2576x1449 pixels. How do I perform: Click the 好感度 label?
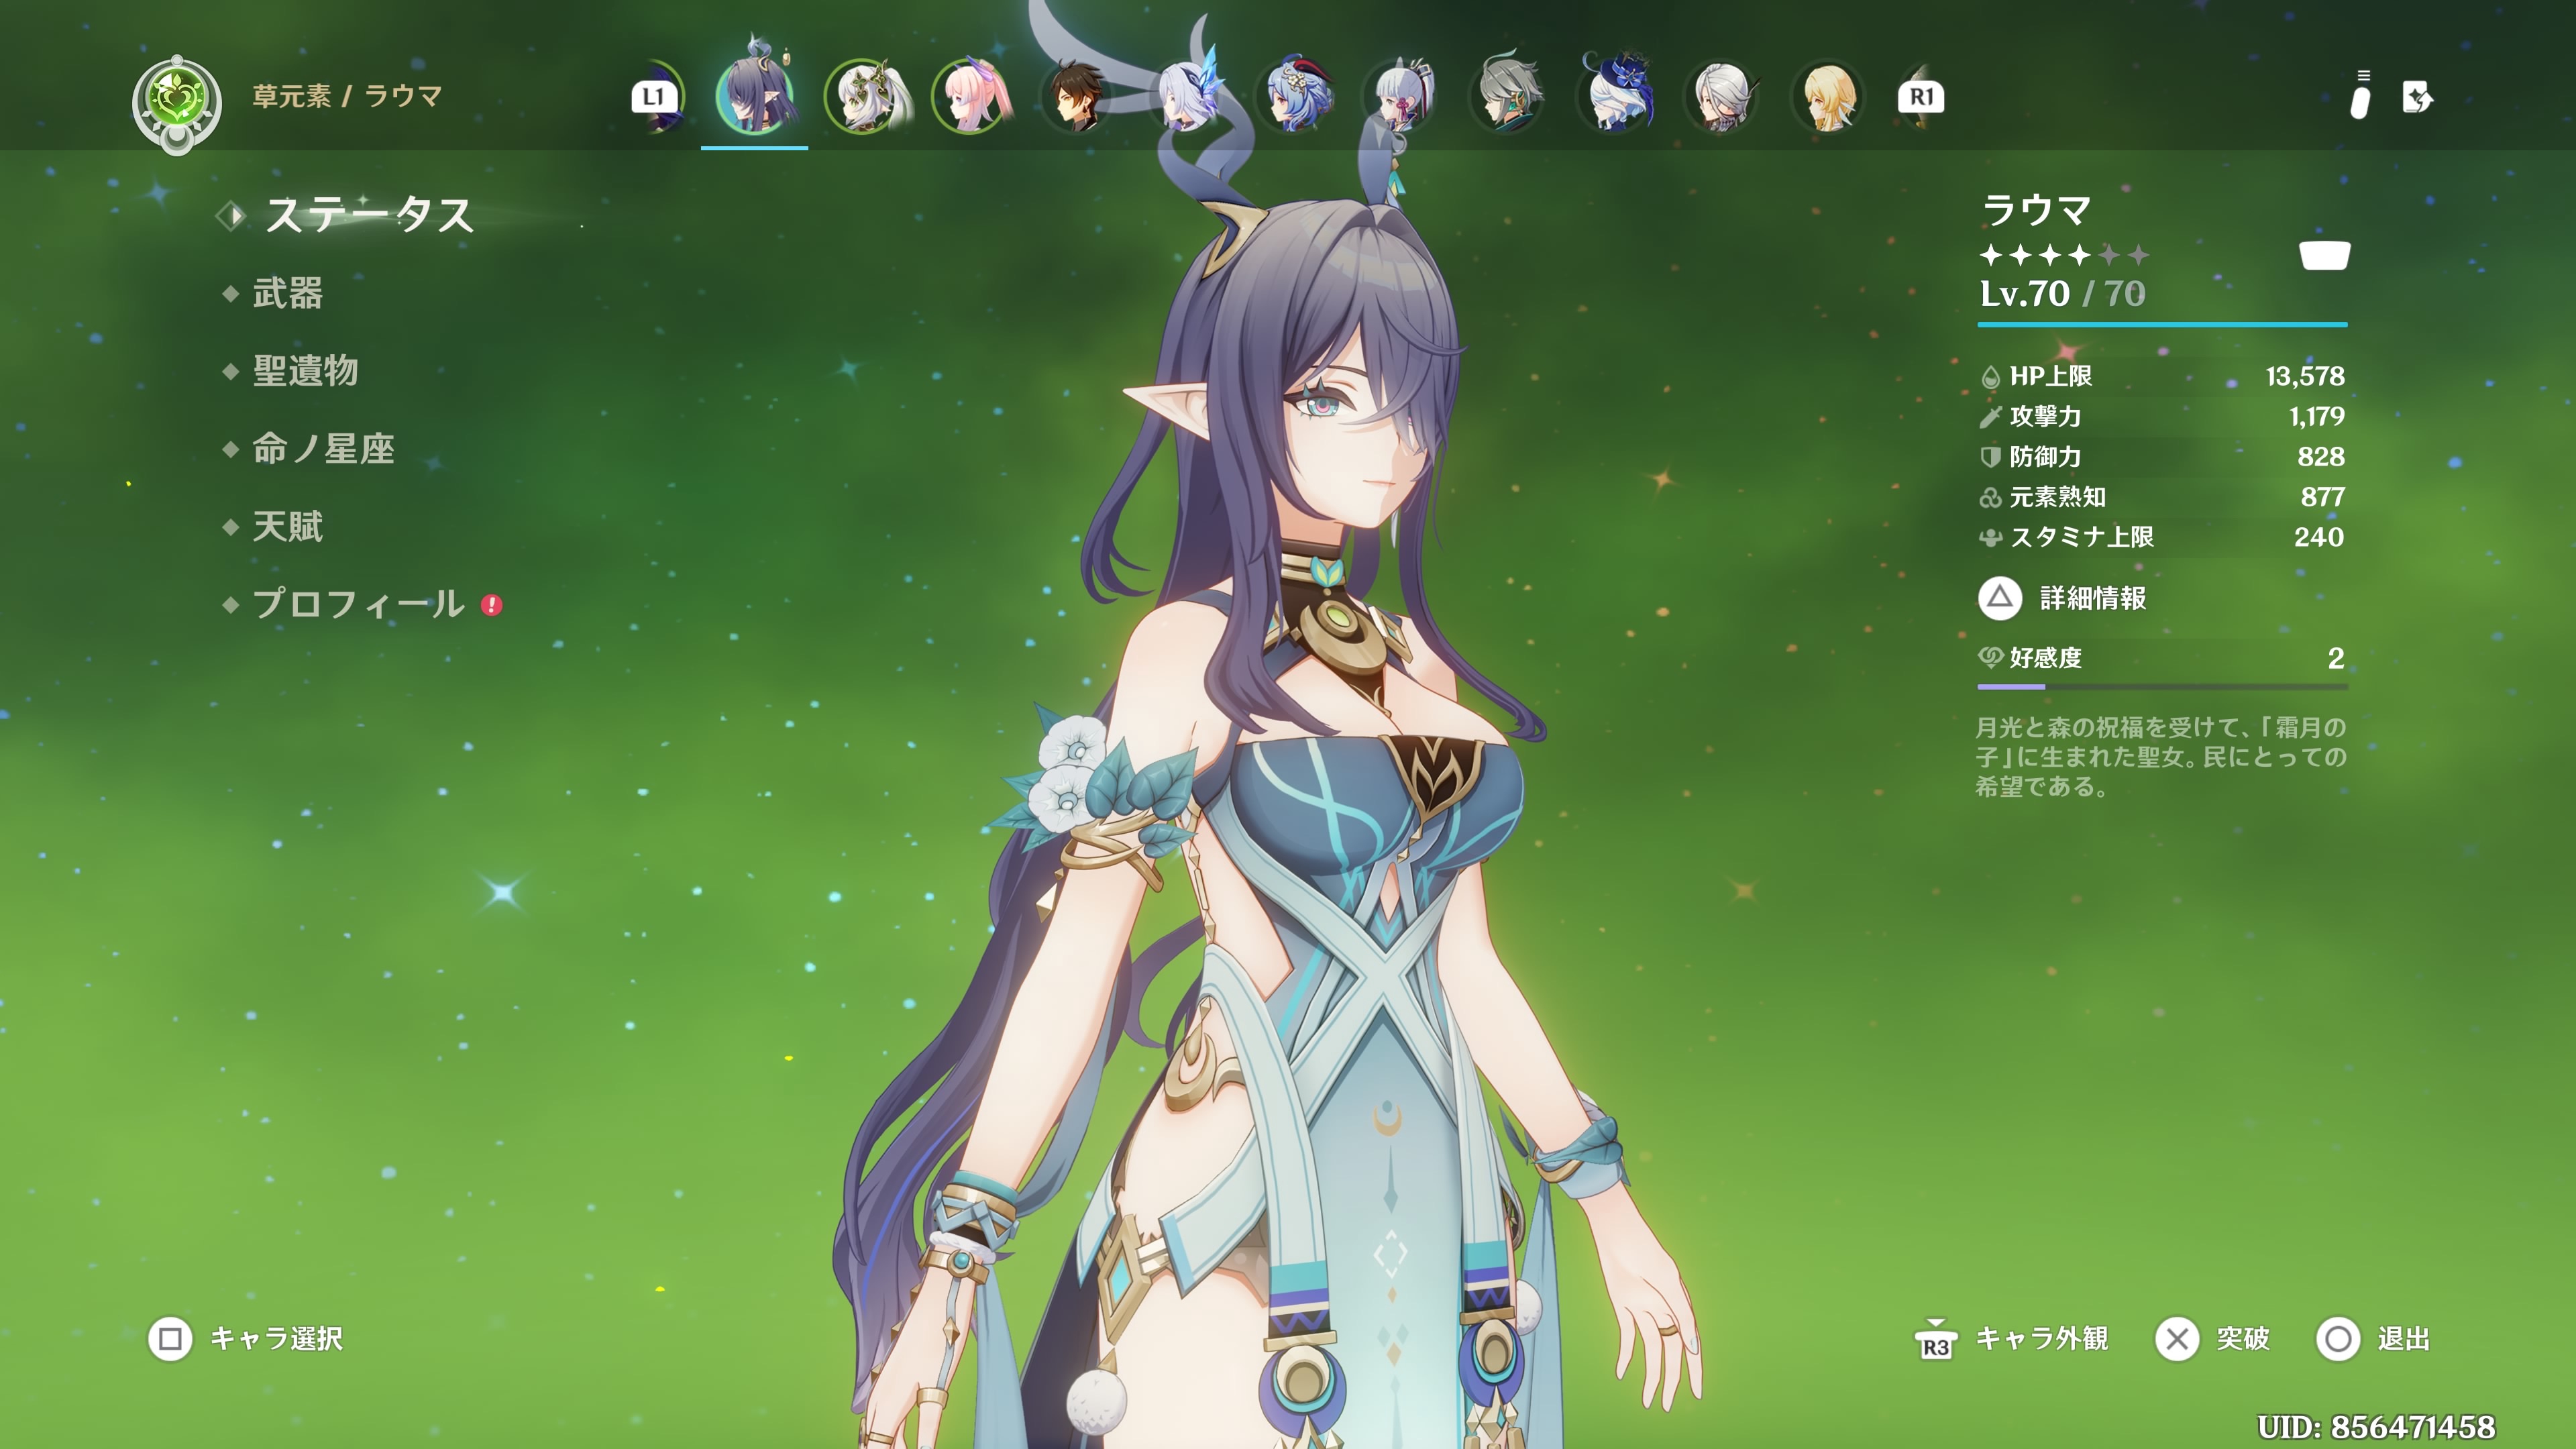[x=2046, y=658]
